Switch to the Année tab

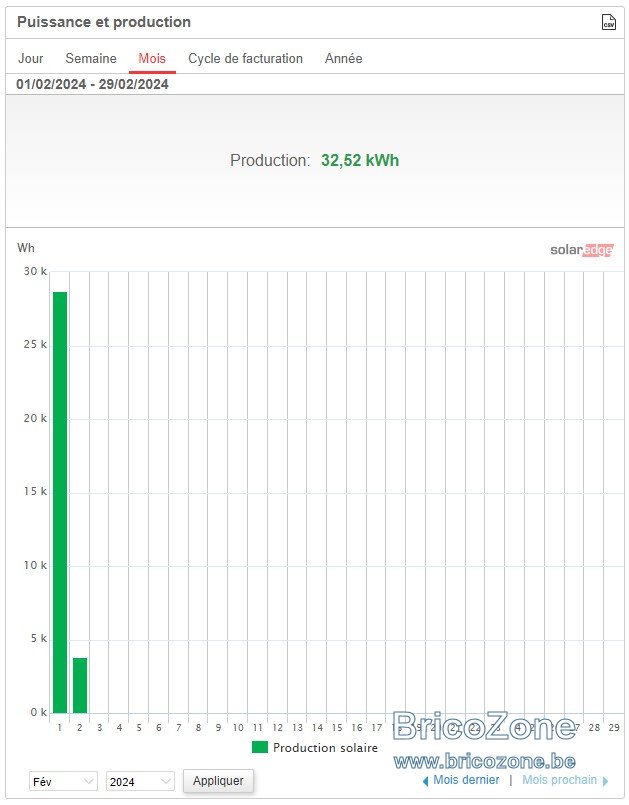point(344,59)
